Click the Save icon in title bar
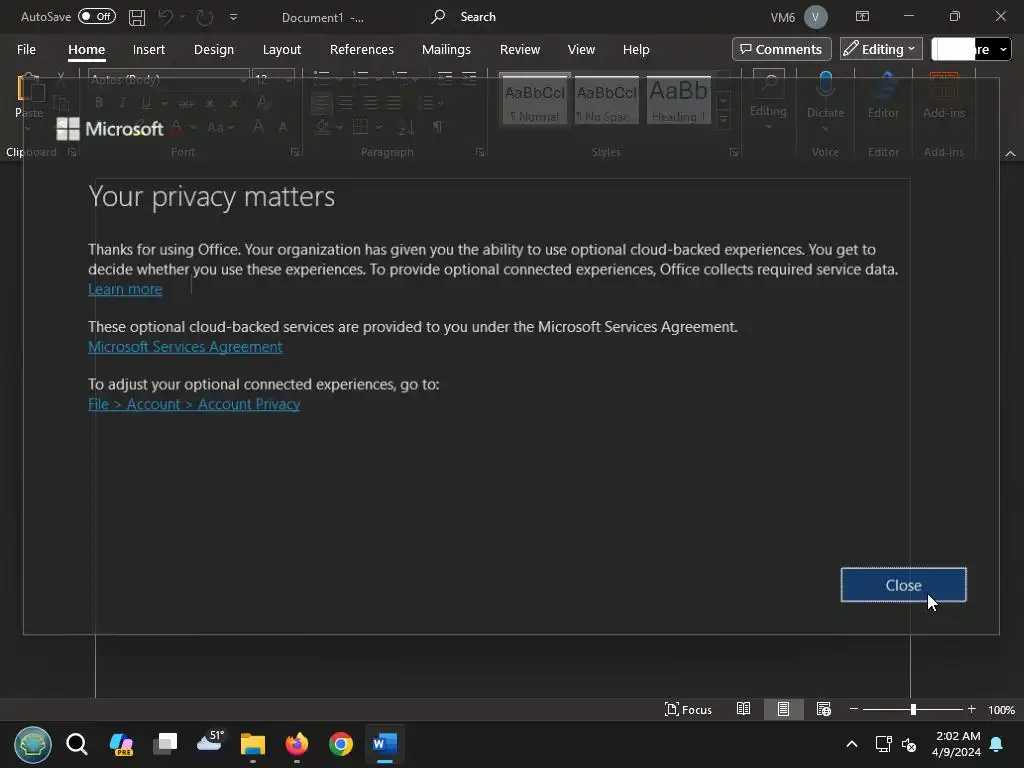 click(136, 17)
